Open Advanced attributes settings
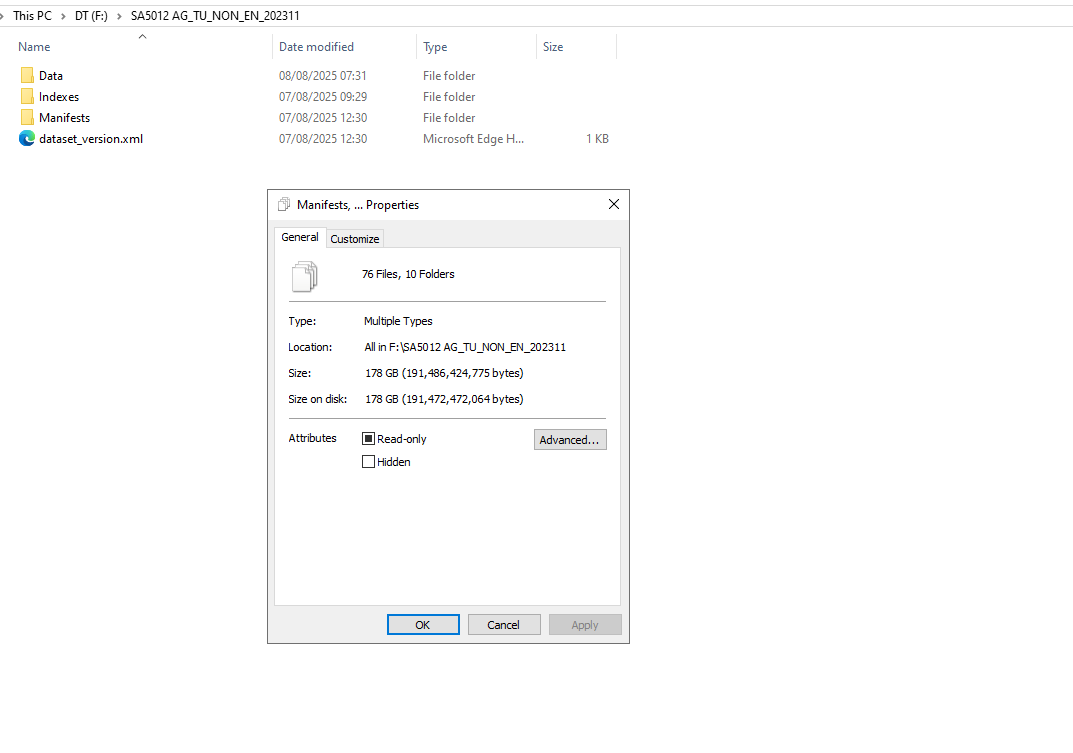The height and width of the screenshot is (753, 1073). click(x=570, y=439)
